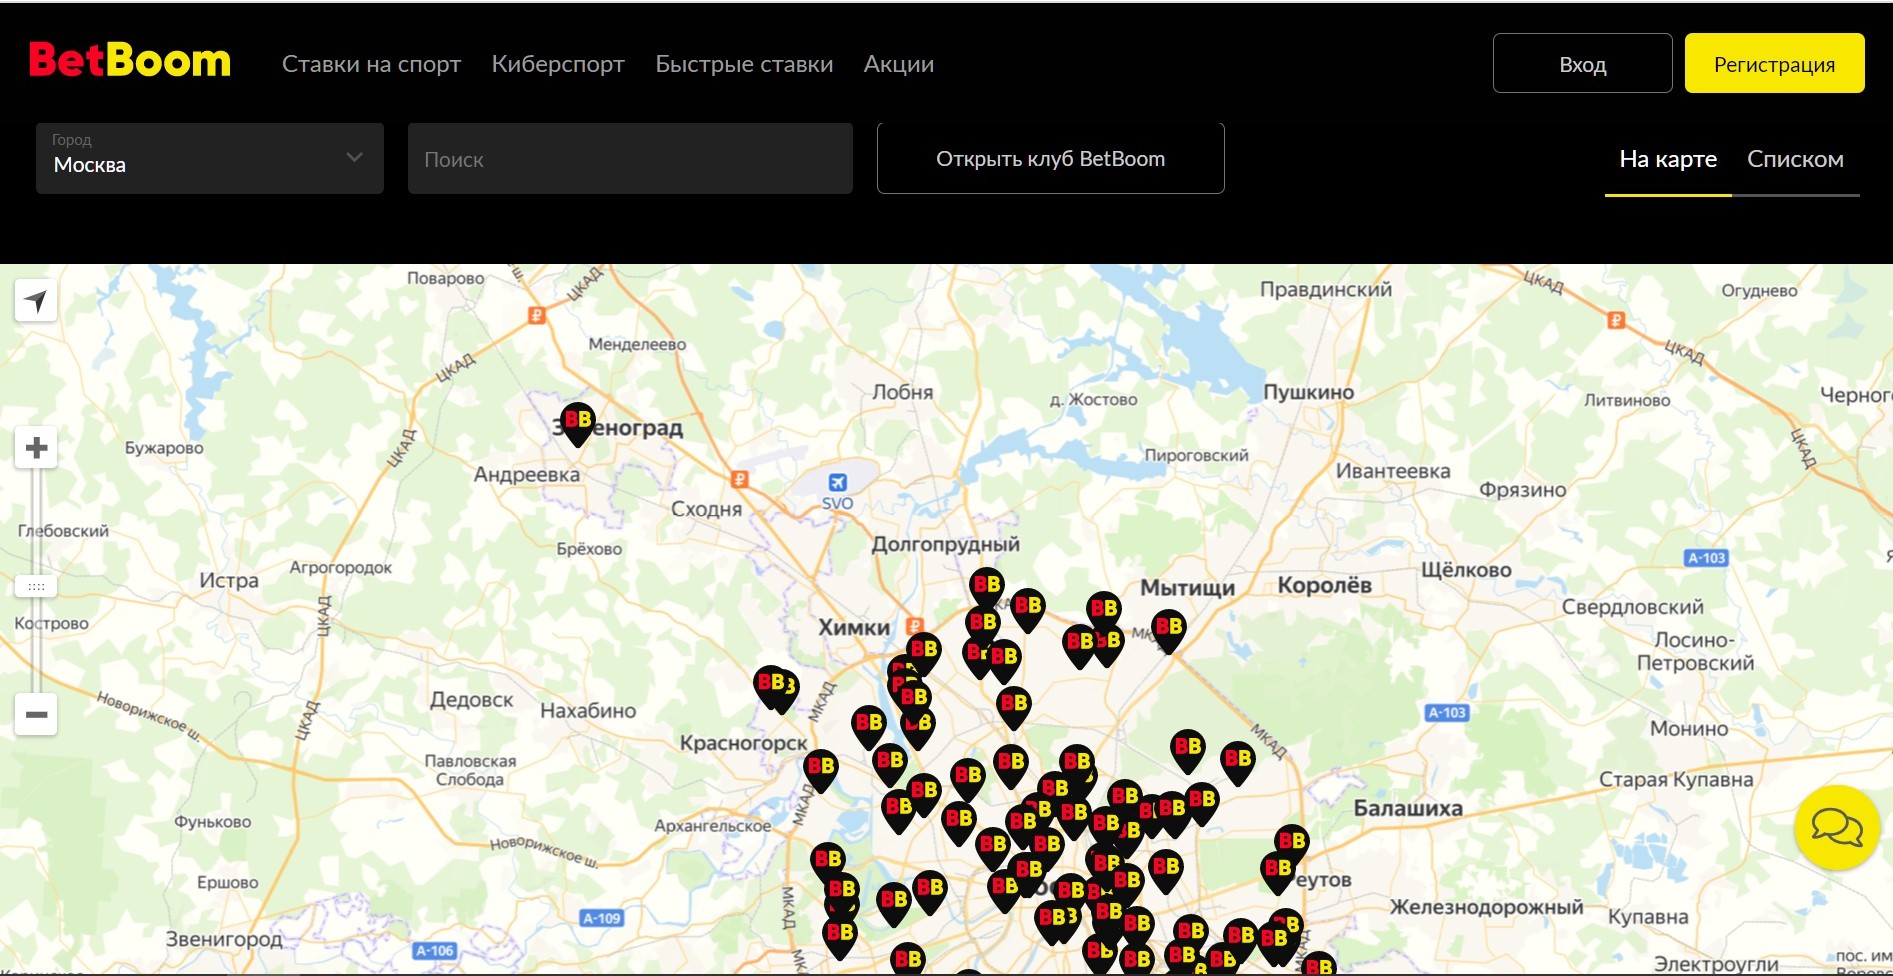1893x976 pixels.
Task: Click the SVO airport icon on map
Action: pyautogui.click(x=837, y=483)
